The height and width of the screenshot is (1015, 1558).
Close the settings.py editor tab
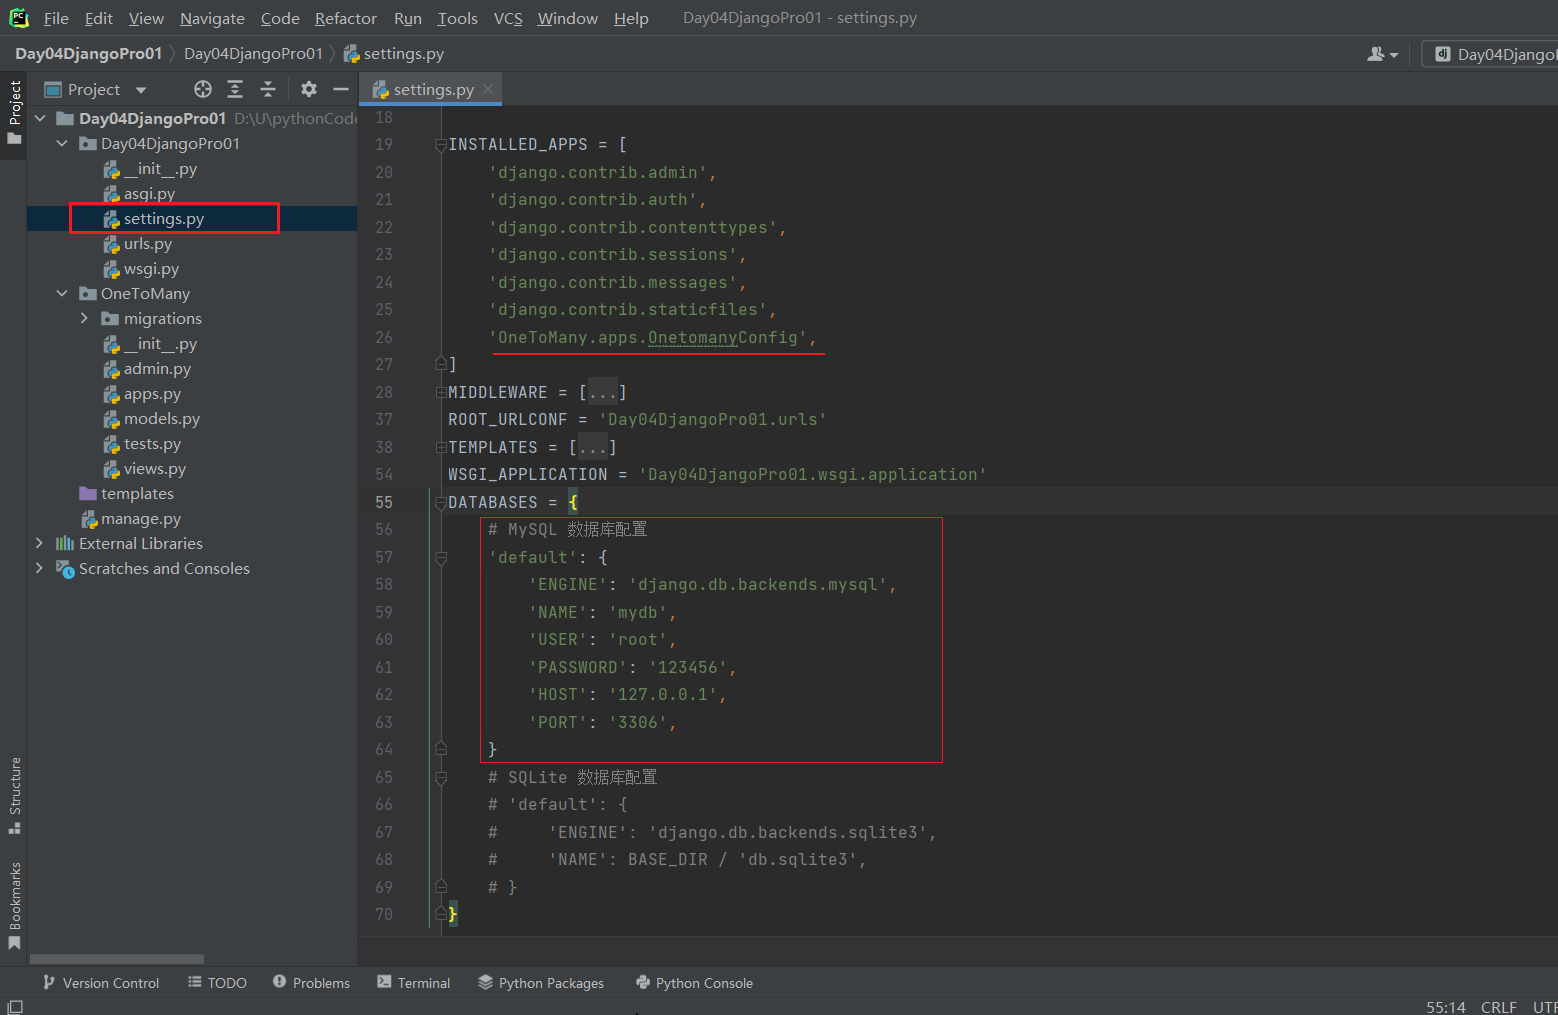point(488,89)
